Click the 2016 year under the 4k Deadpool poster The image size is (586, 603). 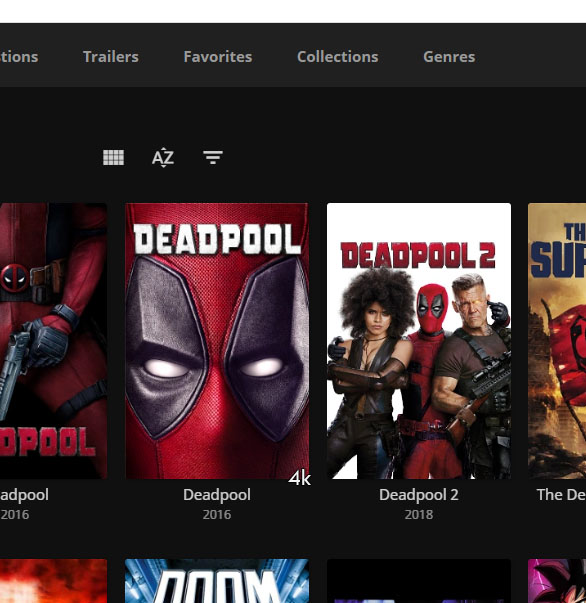217,515
